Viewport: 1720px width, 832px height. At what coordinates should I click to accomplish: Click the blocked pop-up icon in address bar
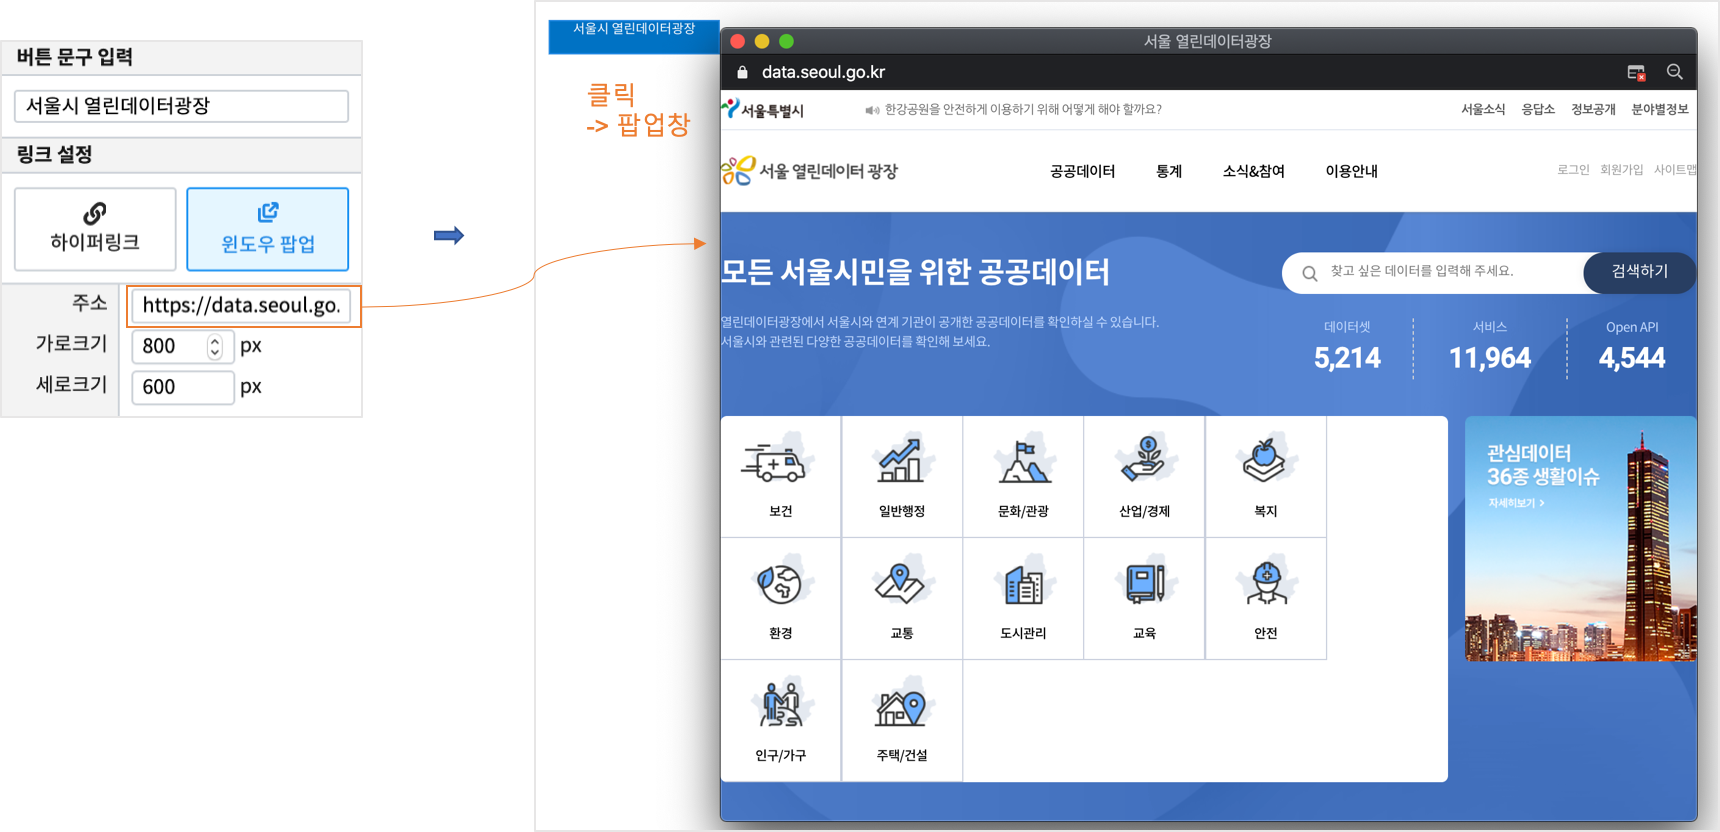(x=1636, y=72)
